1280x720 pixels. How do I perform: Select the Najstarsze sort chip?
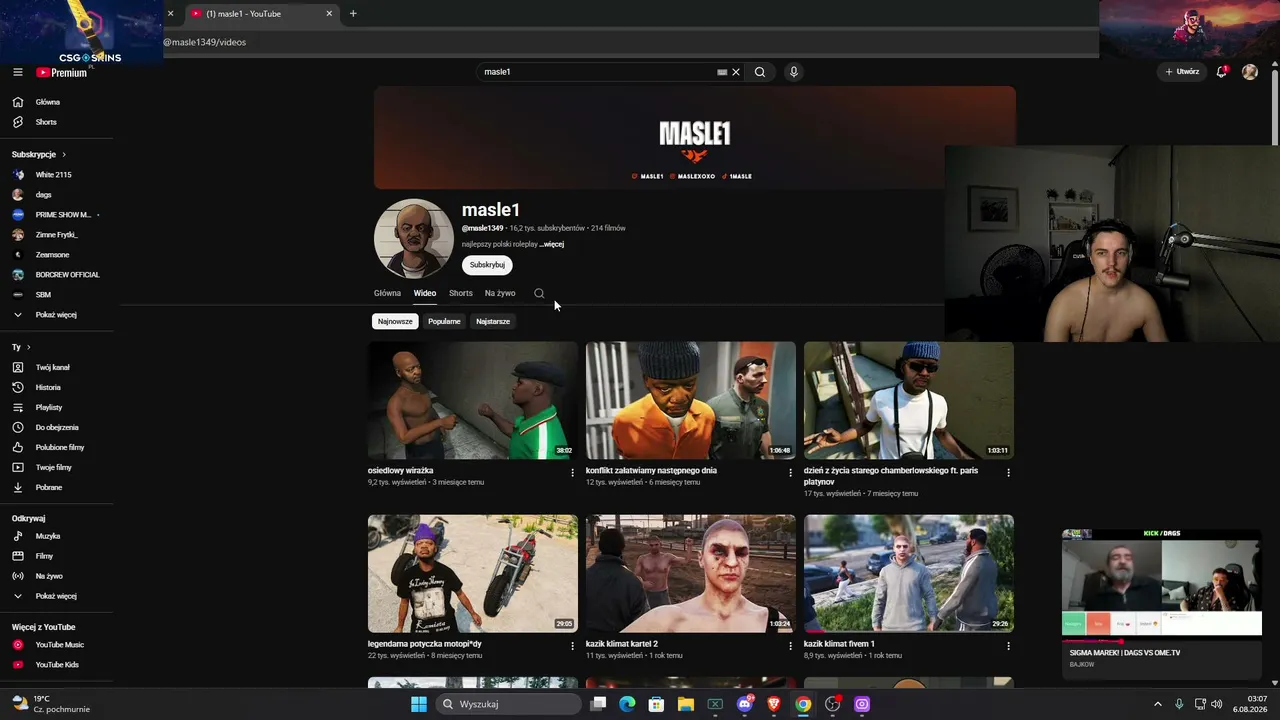point(493,321)
